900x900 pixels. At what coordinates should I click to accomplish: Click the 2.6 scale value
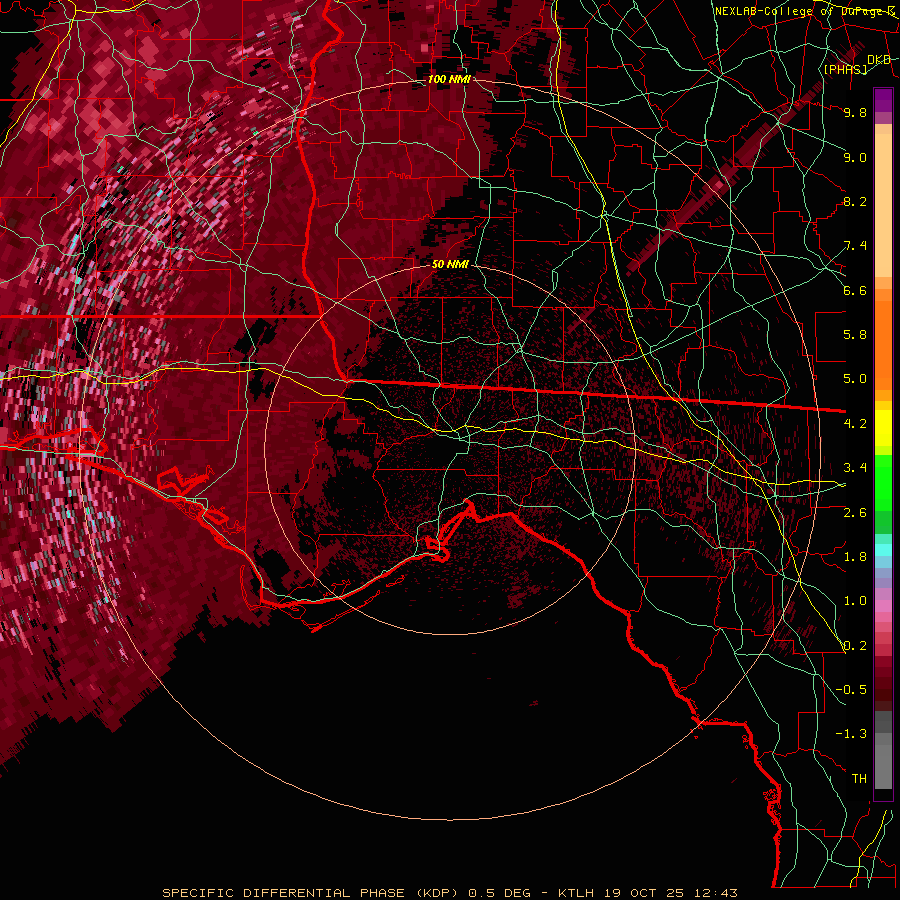tap(855, 513)
